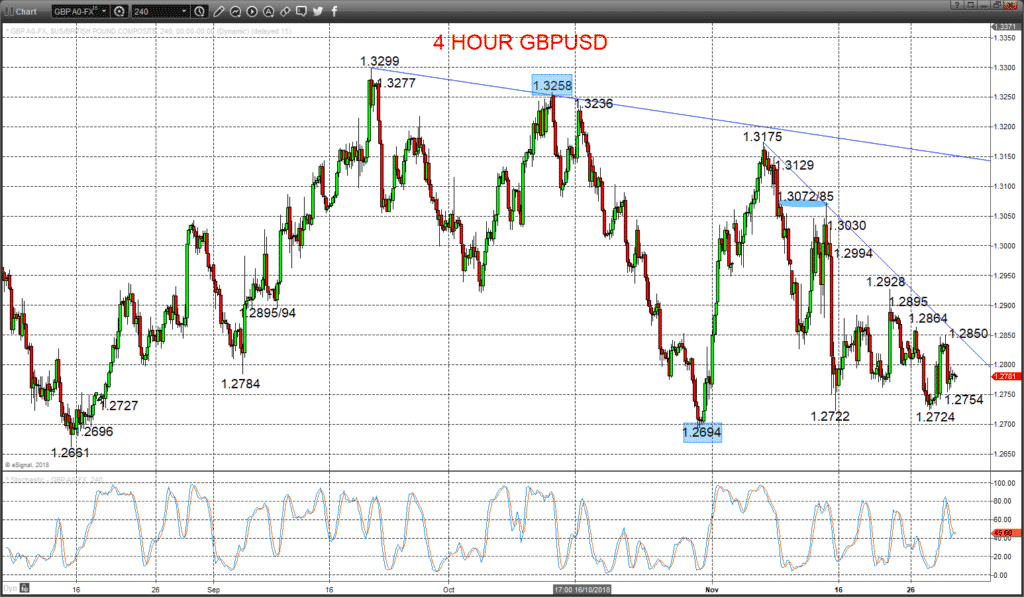Click the Chart window title label
Image resolution: width=1024 pixels, height=597 pixels.
pos(26,12)
